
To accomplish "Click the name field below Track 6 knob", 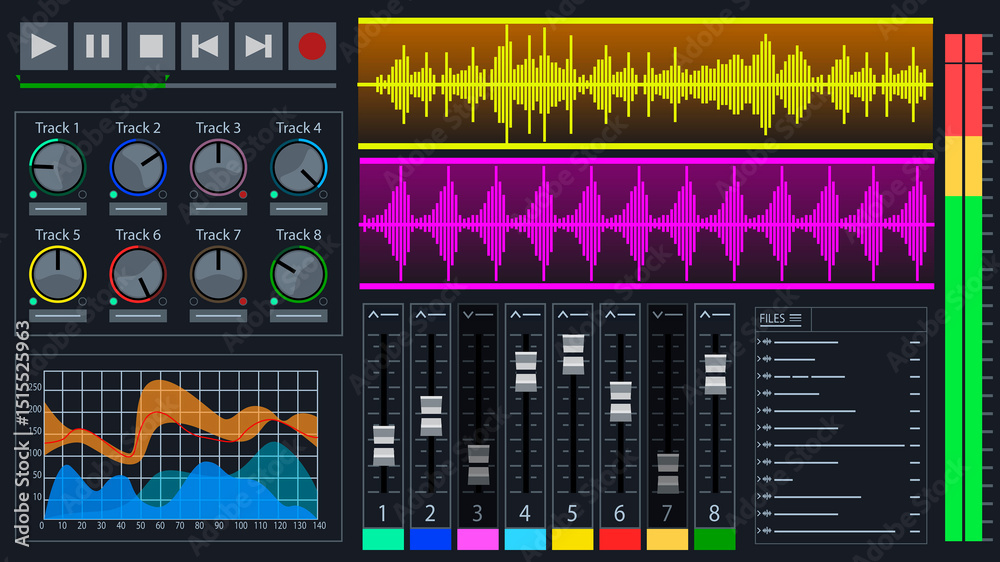I will click(x=138, y=316).
